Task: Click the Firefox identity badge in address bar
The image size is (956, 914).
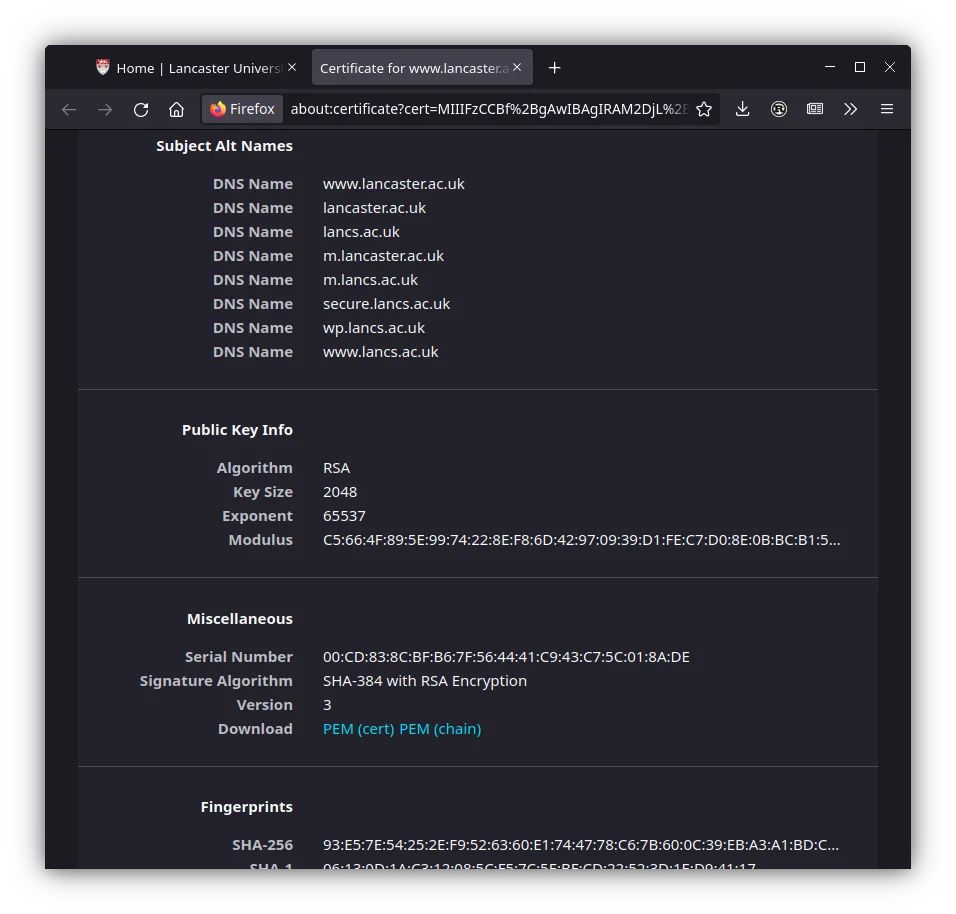Action: [x=243, y=109]
